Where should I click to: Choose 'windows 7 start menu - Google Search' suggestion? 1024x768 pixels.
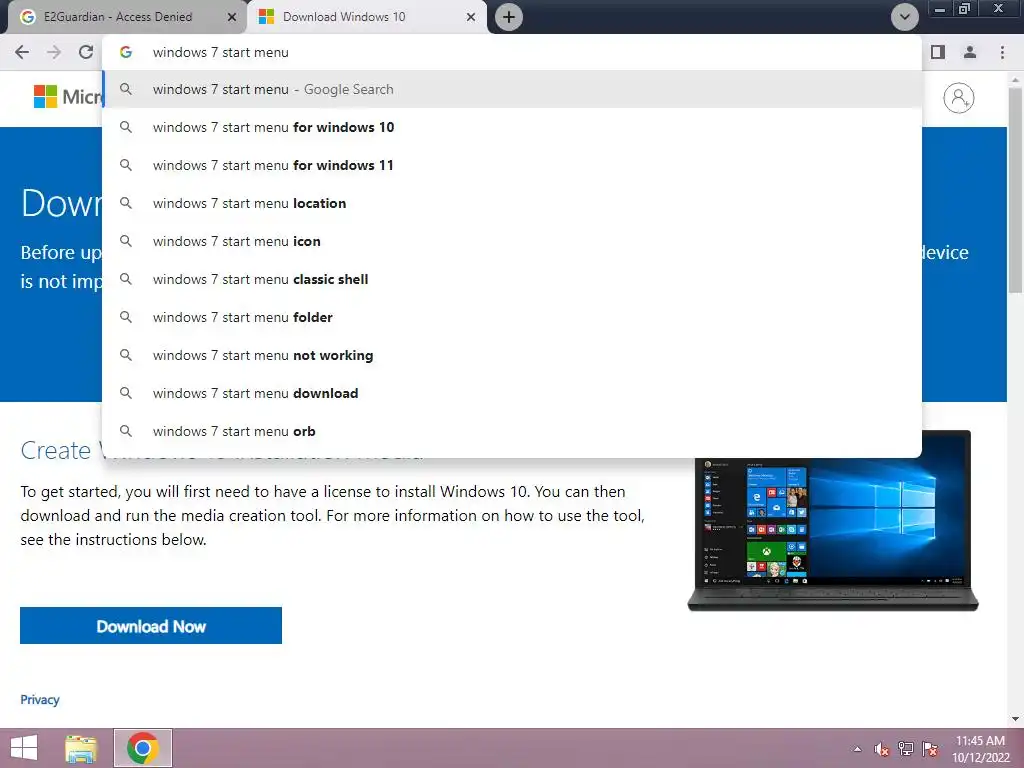pyautogui.click(x=512, y=89)
